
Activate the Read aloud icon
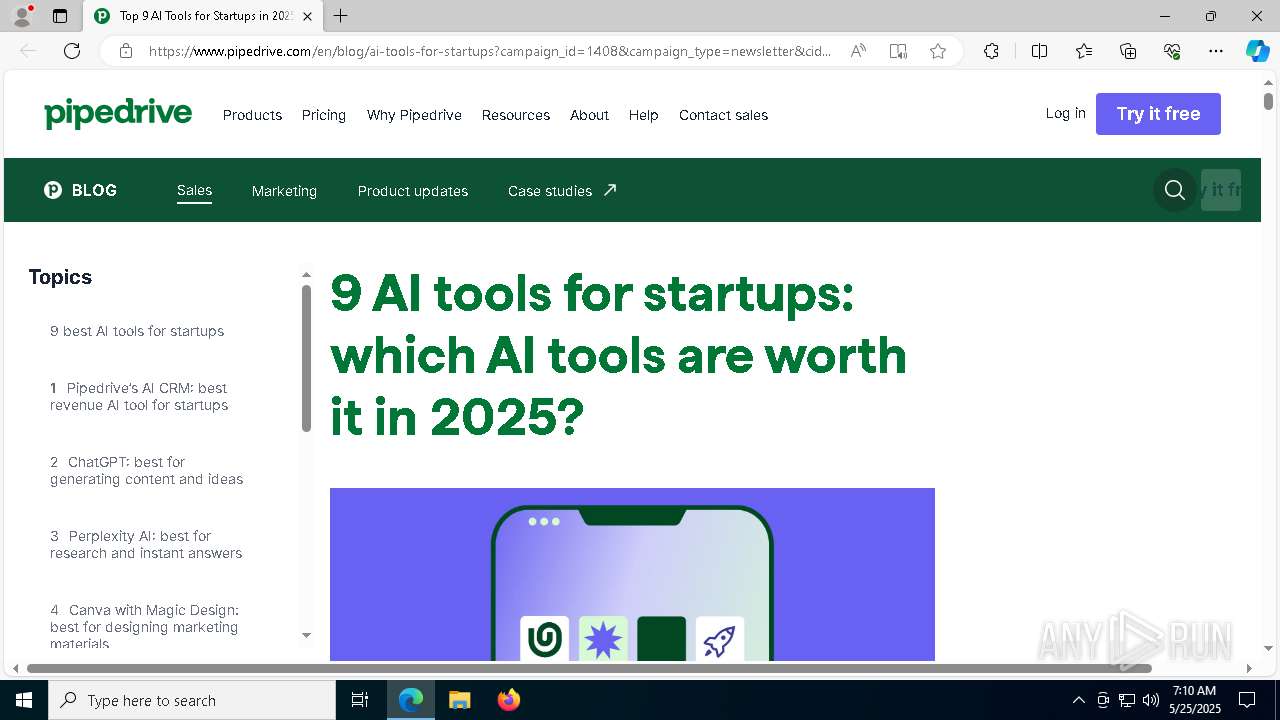tap(858, 51)
